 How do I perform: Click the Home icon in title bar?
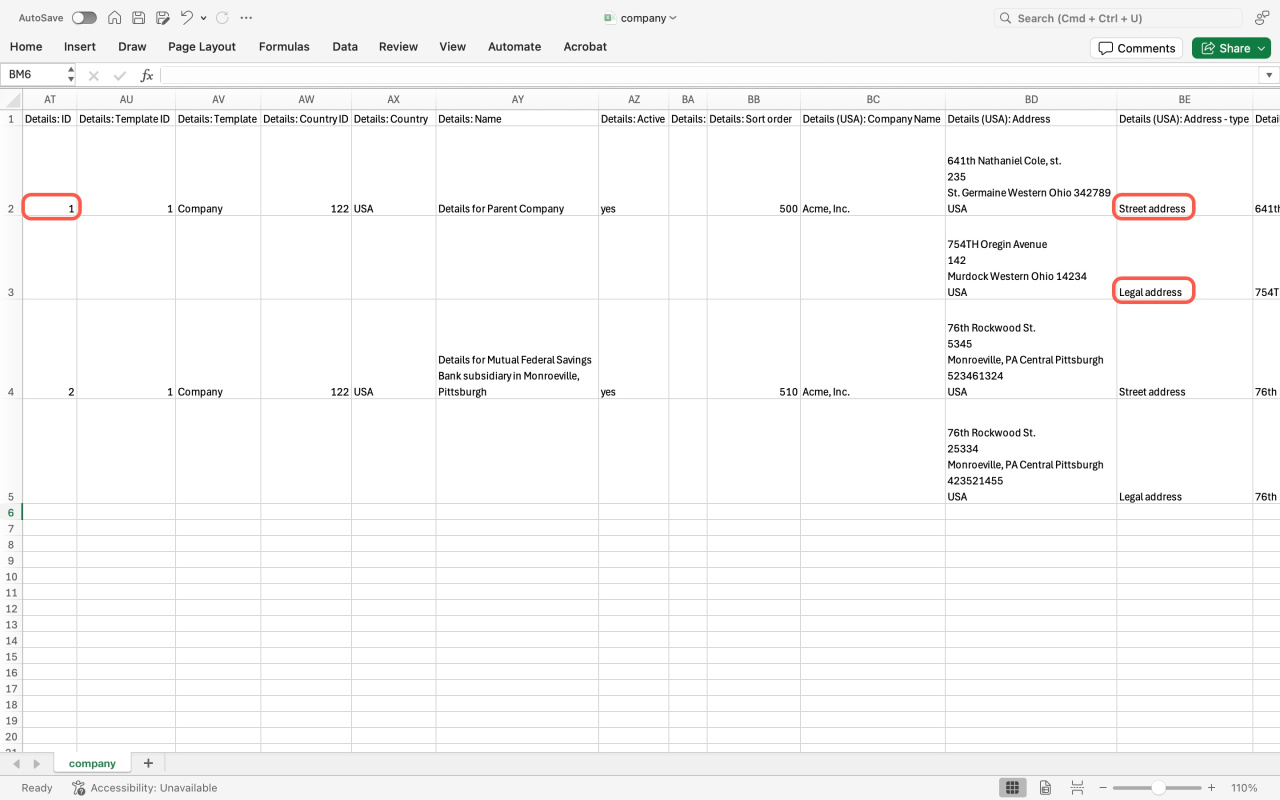pos(115,18)
